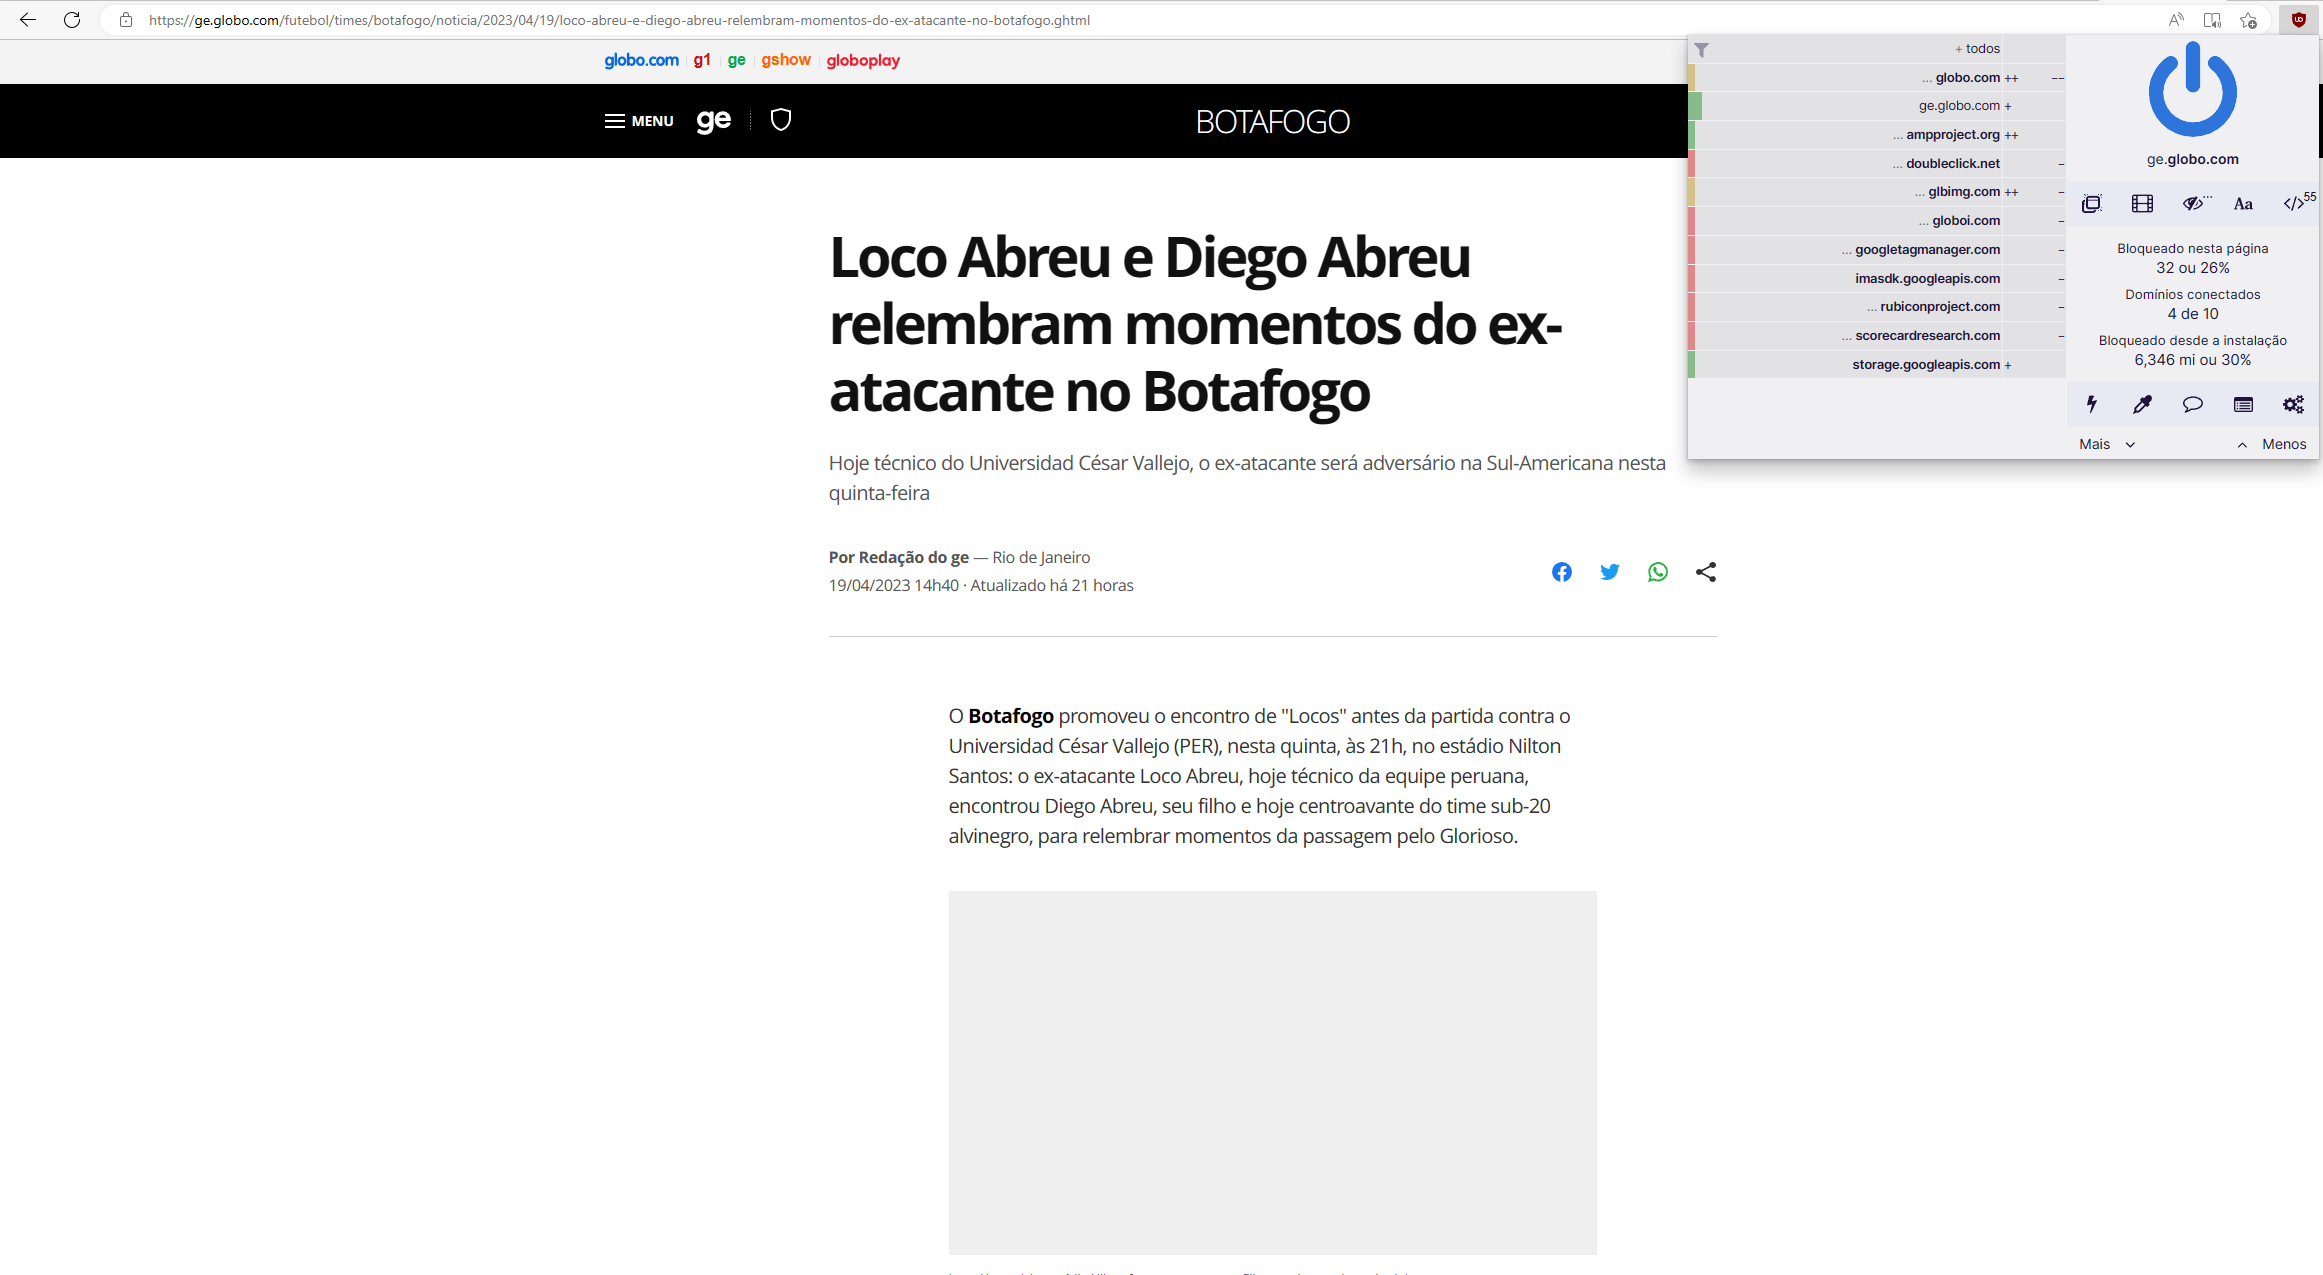
Task: Toggle blocking of large media elements
Action: point(2142,203)
